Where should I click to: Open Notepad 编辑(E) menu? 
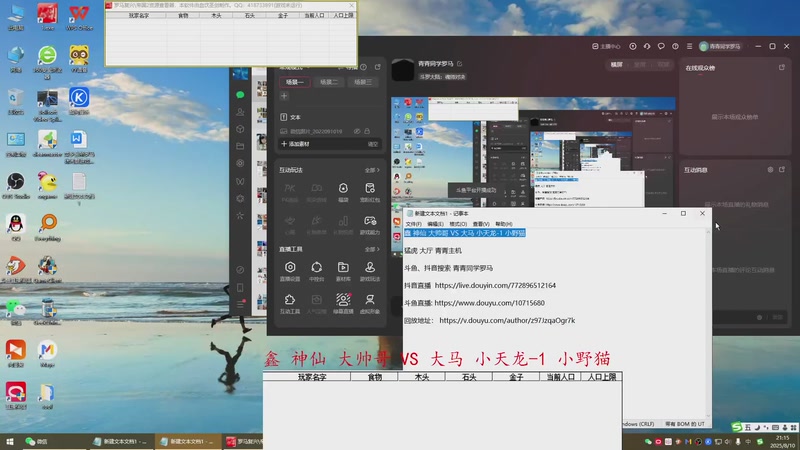[x=435, y=224]
